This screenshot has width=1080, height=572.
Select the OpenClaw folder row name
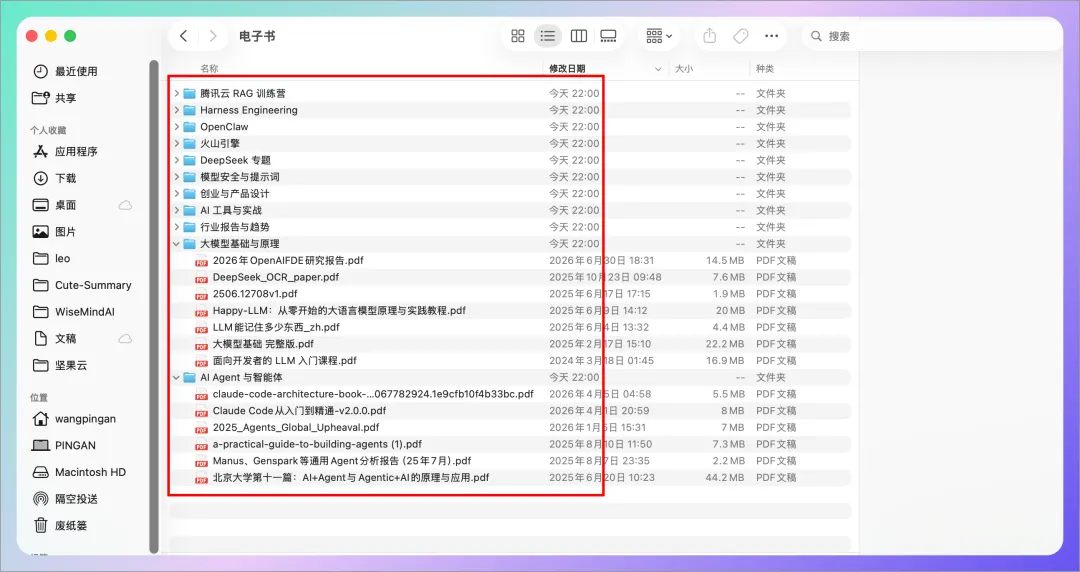click(225, 127)
